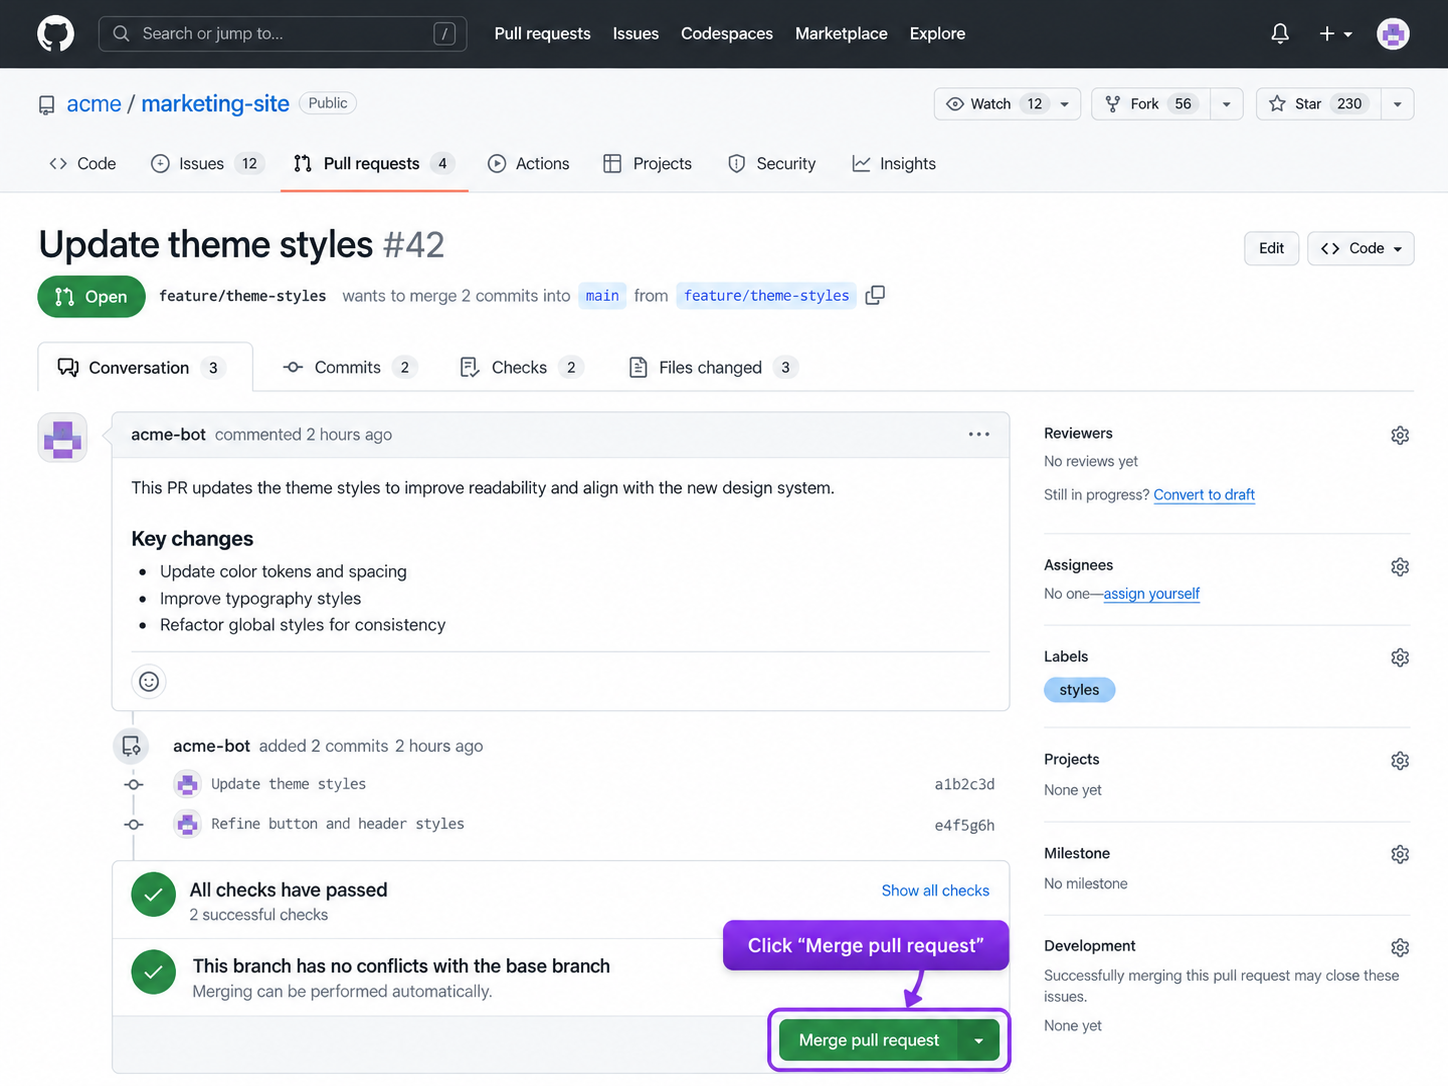
Task: Switch to the Issues repository tab
Action: (206, 164)
